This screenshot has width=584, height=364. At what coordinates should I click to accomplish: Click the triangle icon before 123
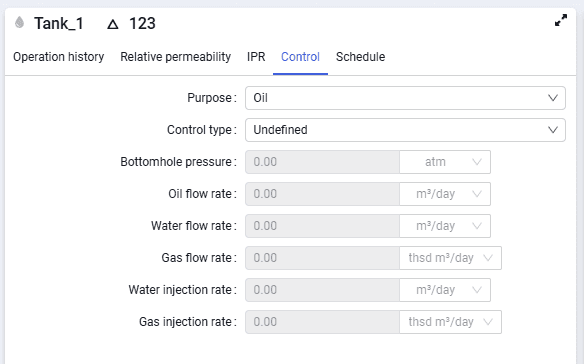coord(112,25)
